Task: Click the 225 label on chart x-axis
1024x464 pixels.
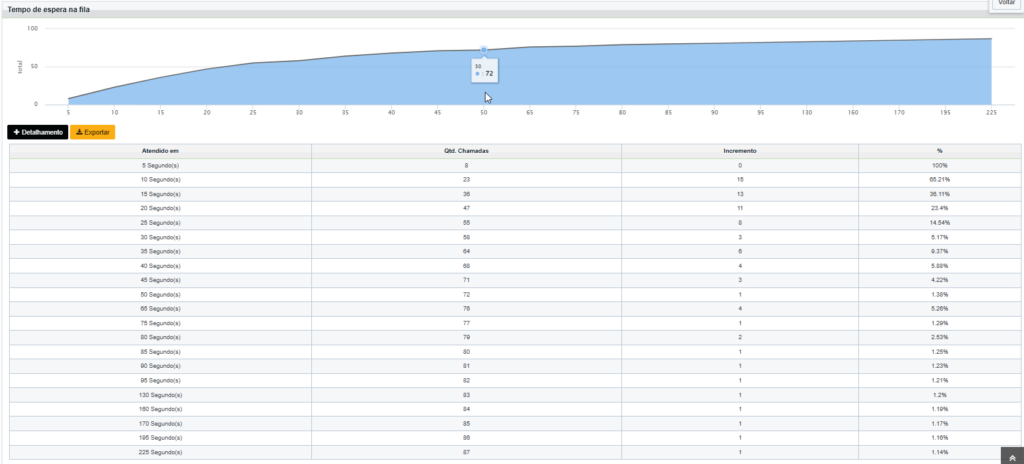Action: (991, 112)
